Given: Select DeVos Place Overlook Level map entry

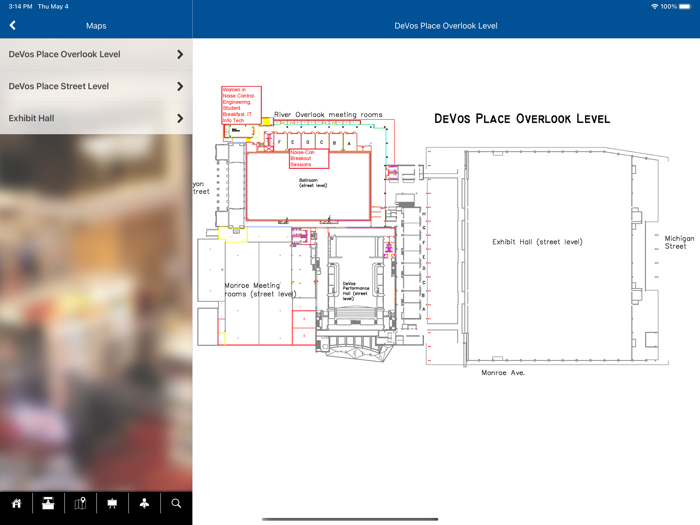Looking at the screenshot, I should tap(96, 54).
